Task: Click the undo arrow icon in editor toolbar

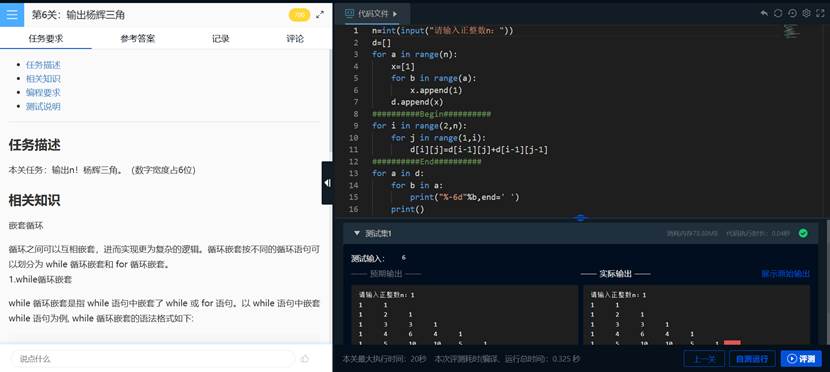Action: 764,13
